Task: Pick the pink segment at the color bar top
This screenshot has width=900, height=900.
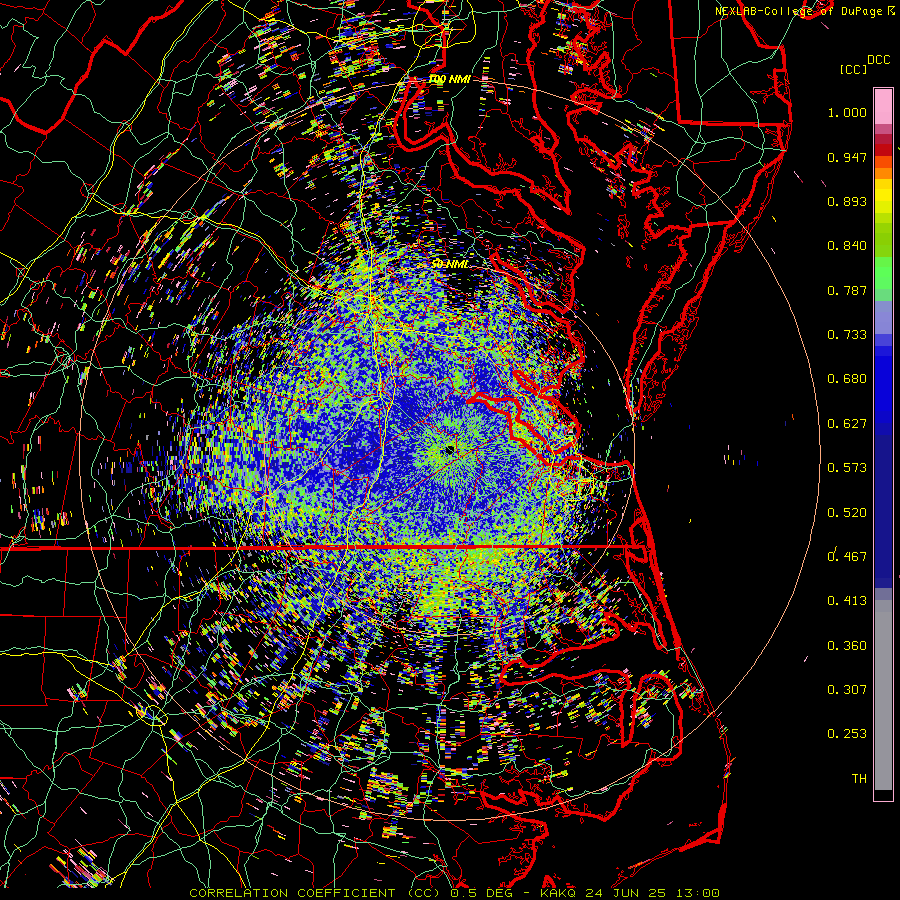Action: 883,106
